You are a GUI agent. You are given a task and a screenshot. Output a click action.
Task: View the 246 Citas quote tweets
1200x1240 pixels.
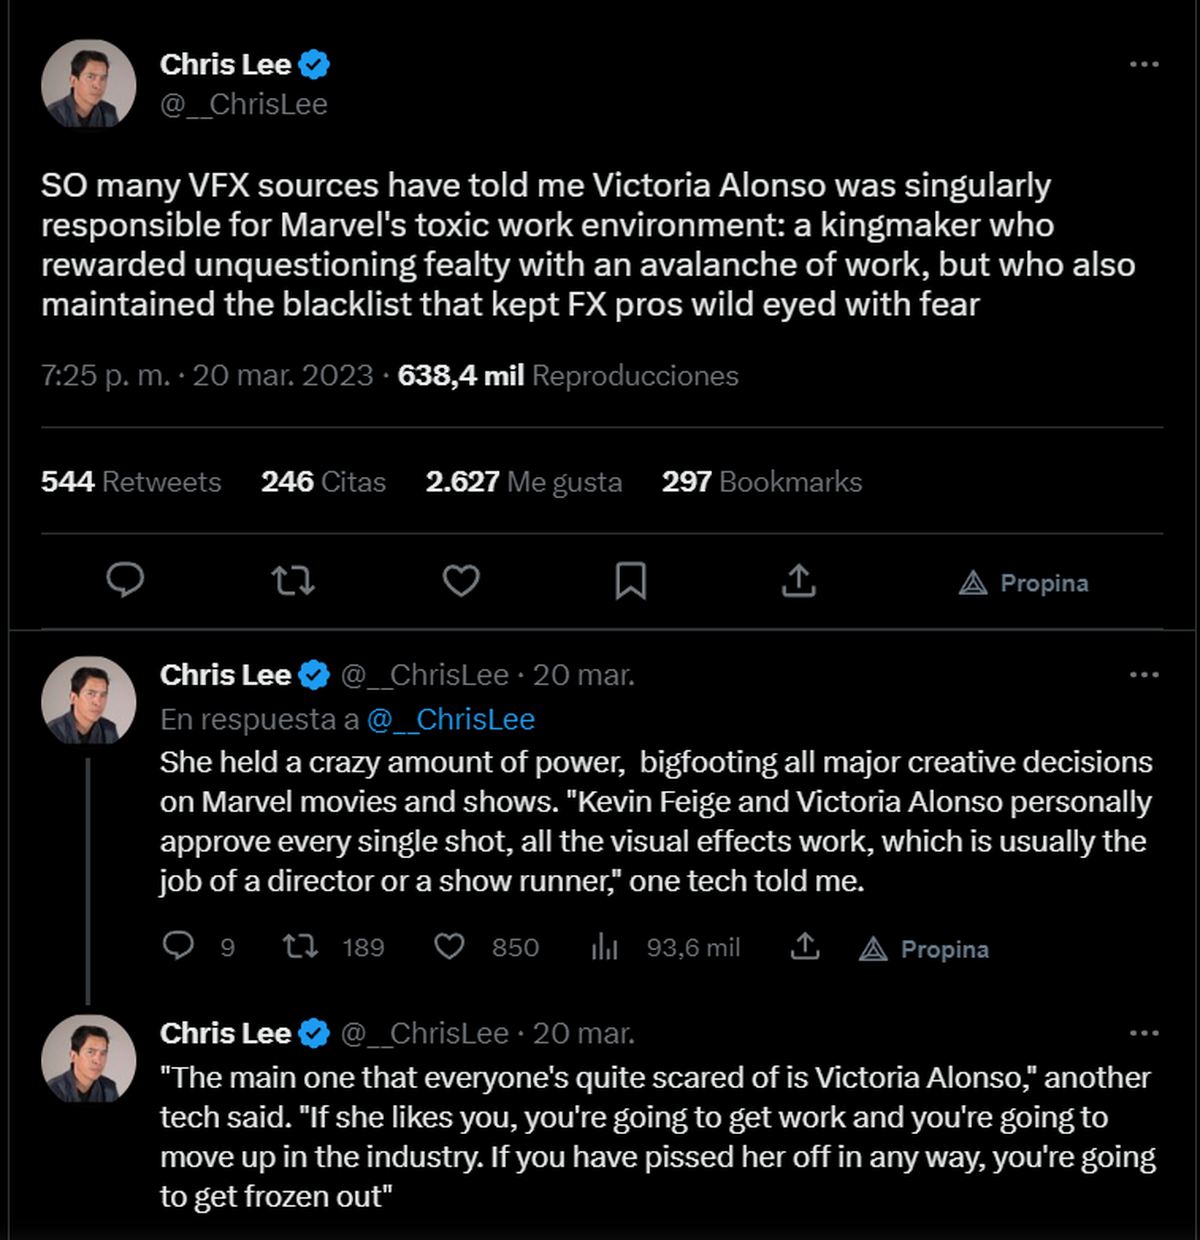(x=323, y=482)
